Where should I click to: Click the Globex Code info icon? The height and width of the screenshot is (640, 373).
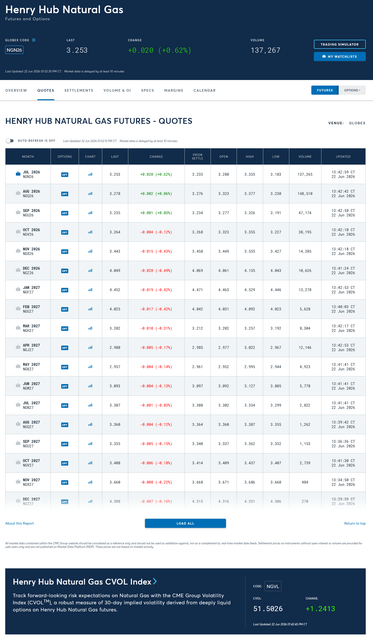pyautogui.click(x=33, y=40)
